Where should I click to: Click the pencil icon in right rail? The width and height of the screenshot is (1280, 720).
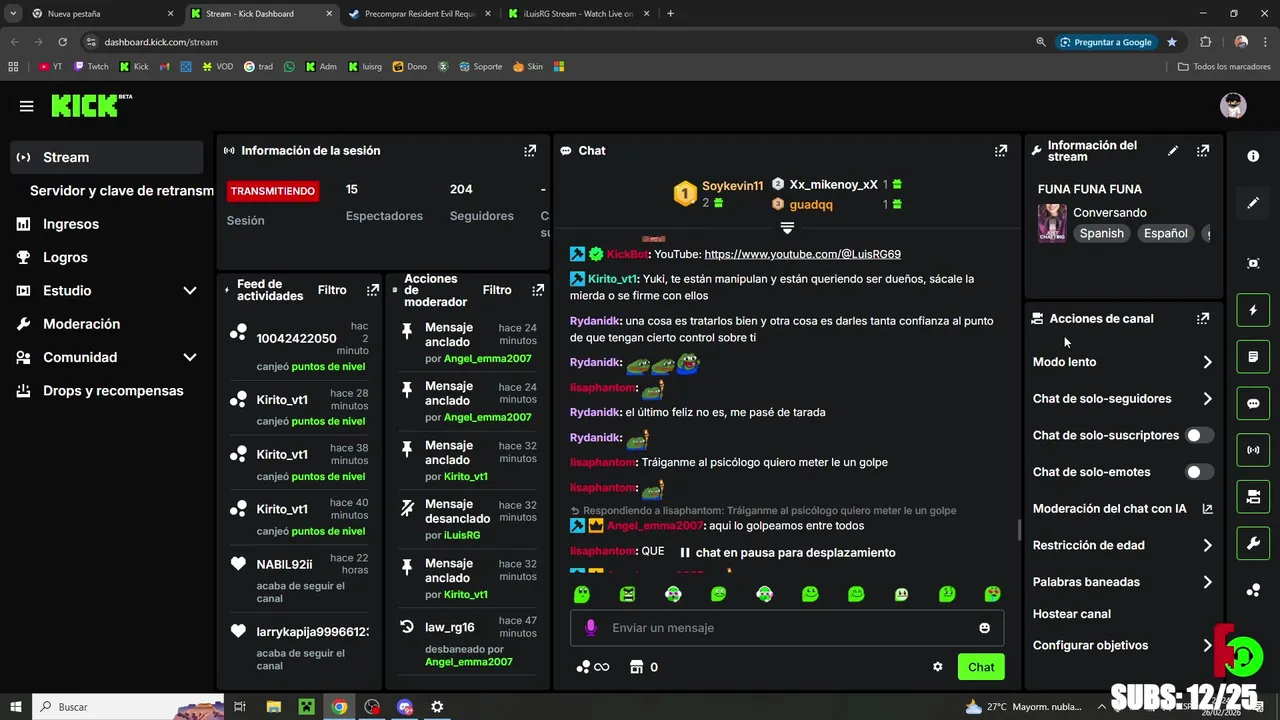tap(1253, 203)
